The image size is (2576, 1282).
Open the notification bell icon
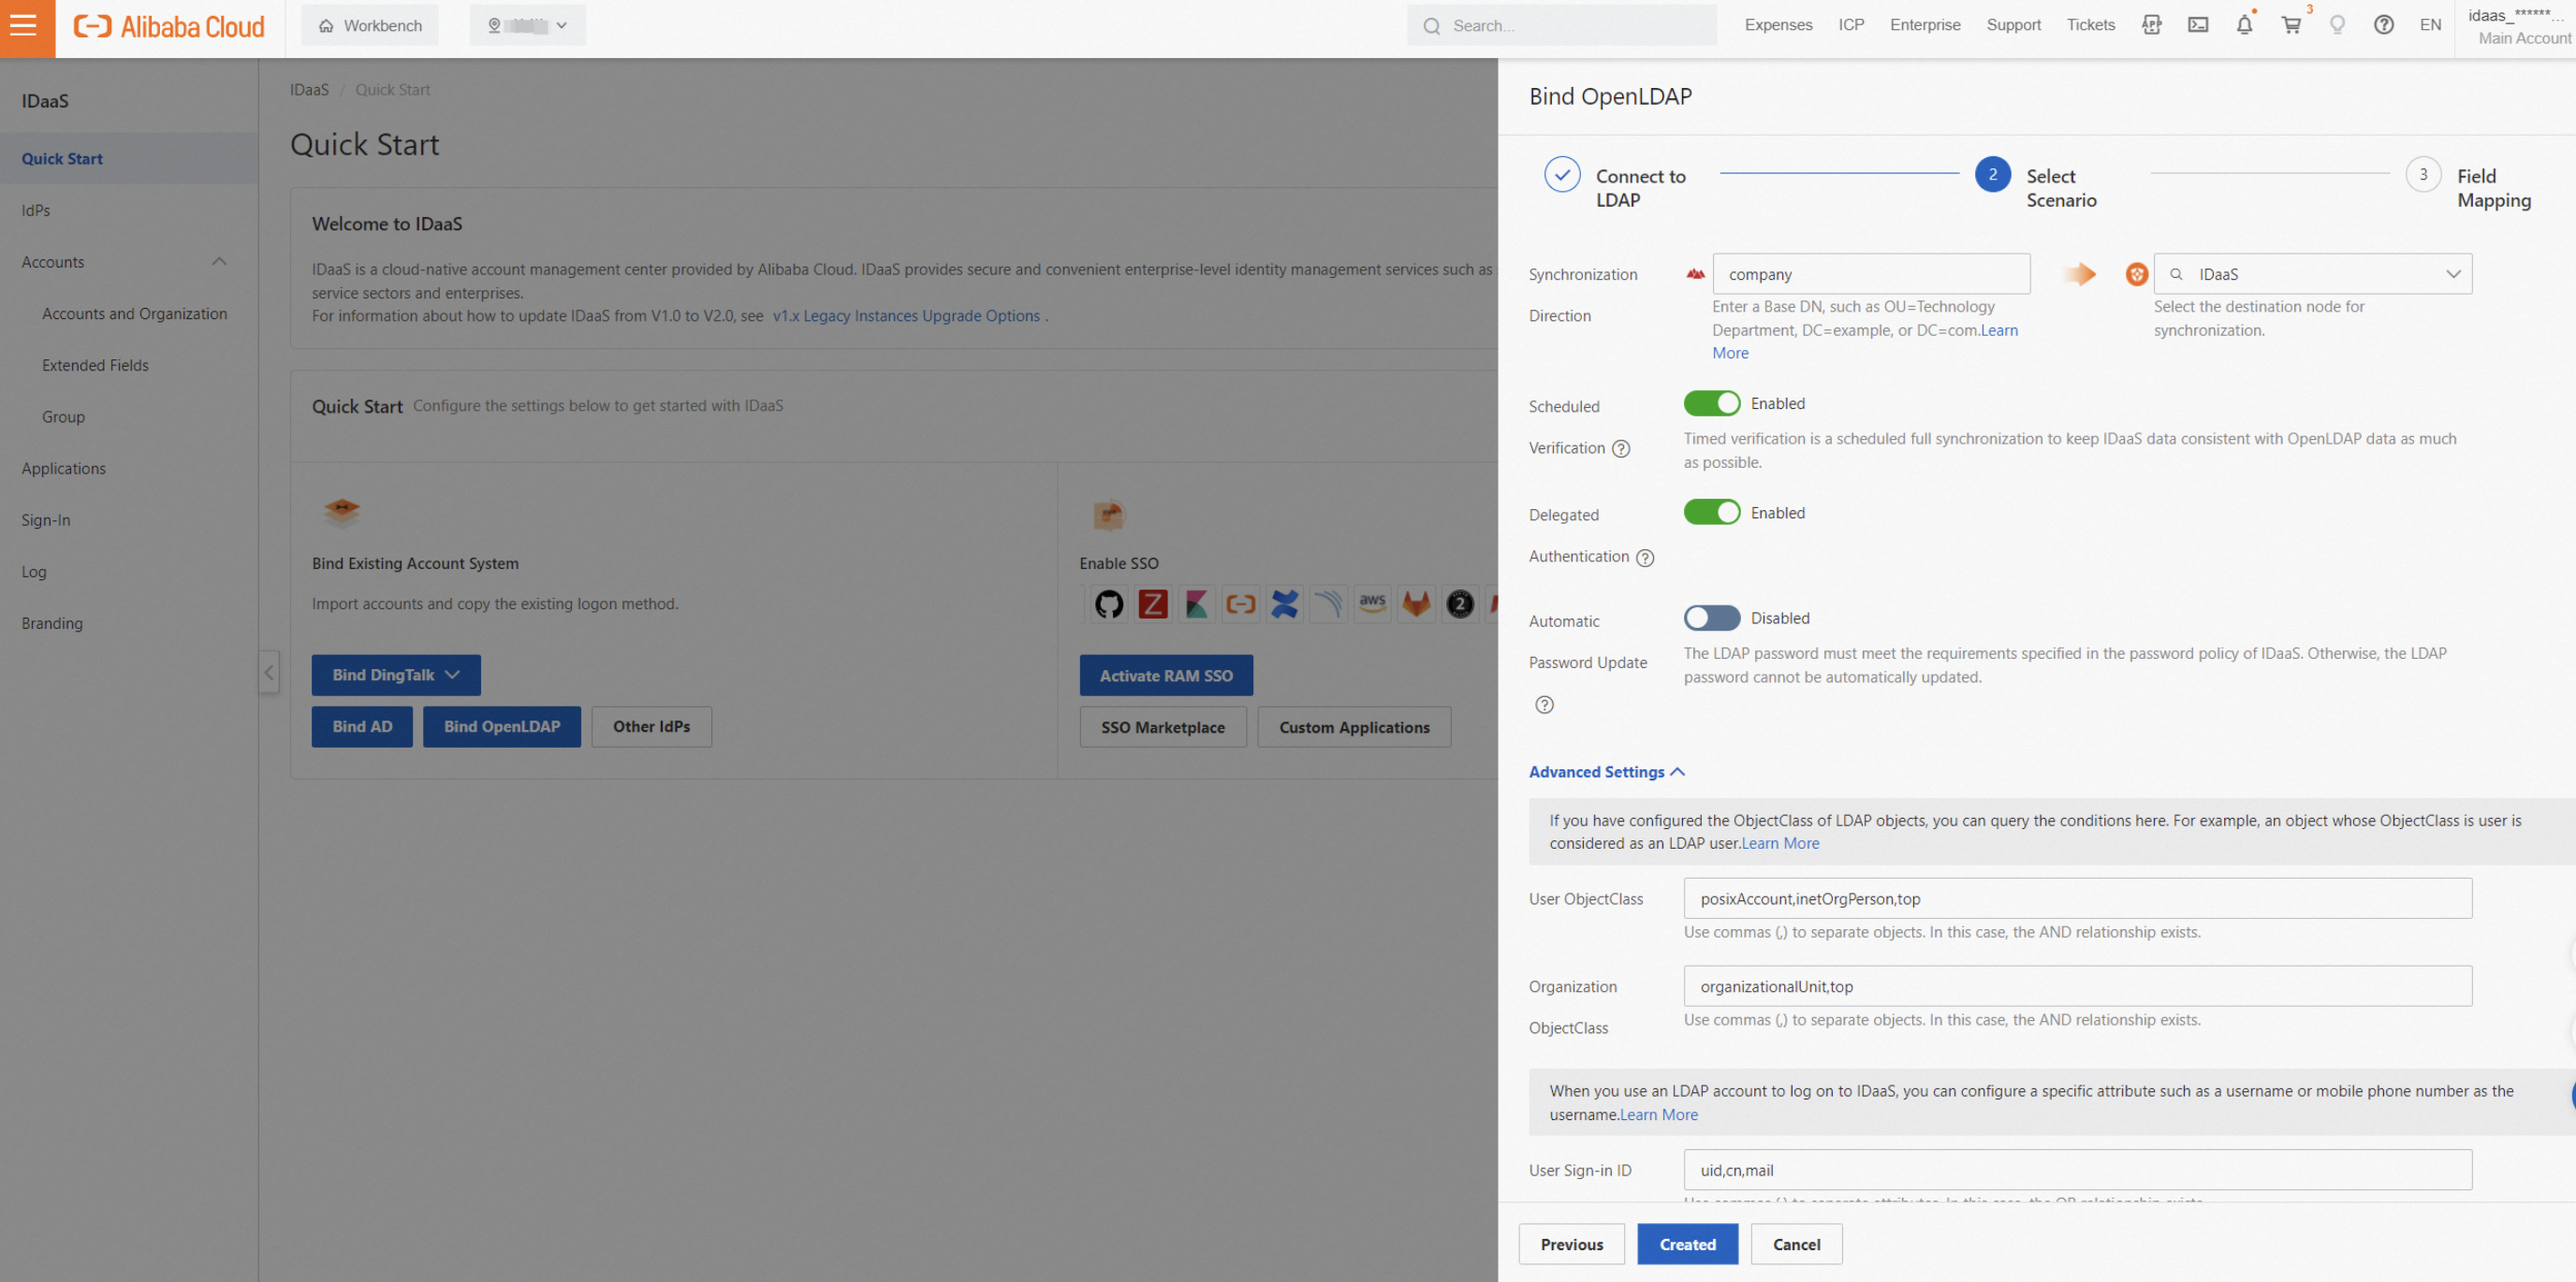[2244, 25]
